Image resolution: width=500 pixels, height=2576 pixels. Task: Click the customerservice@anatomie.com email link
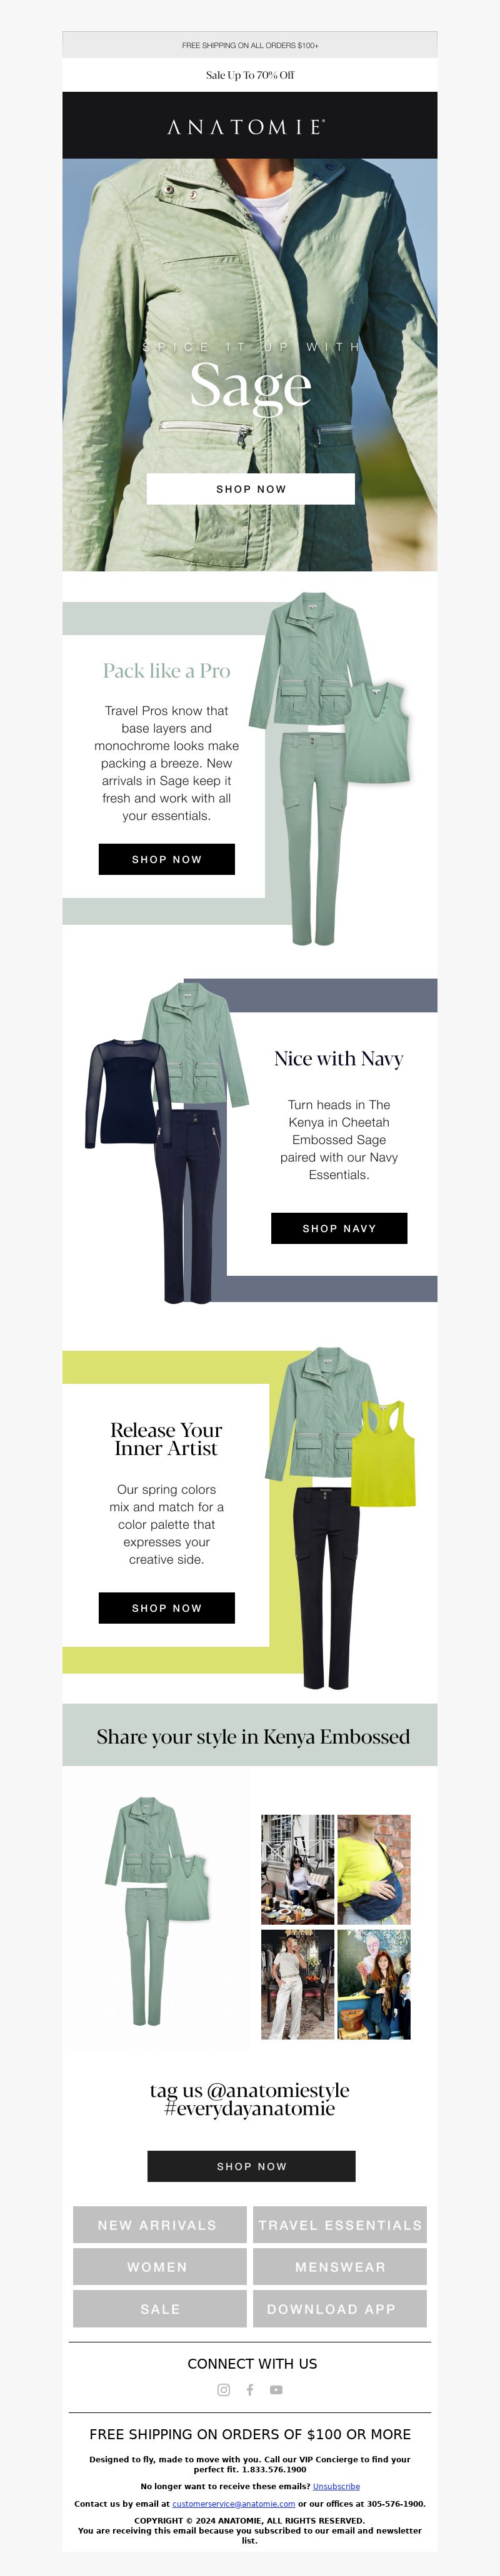click(x=233, y=2504)
